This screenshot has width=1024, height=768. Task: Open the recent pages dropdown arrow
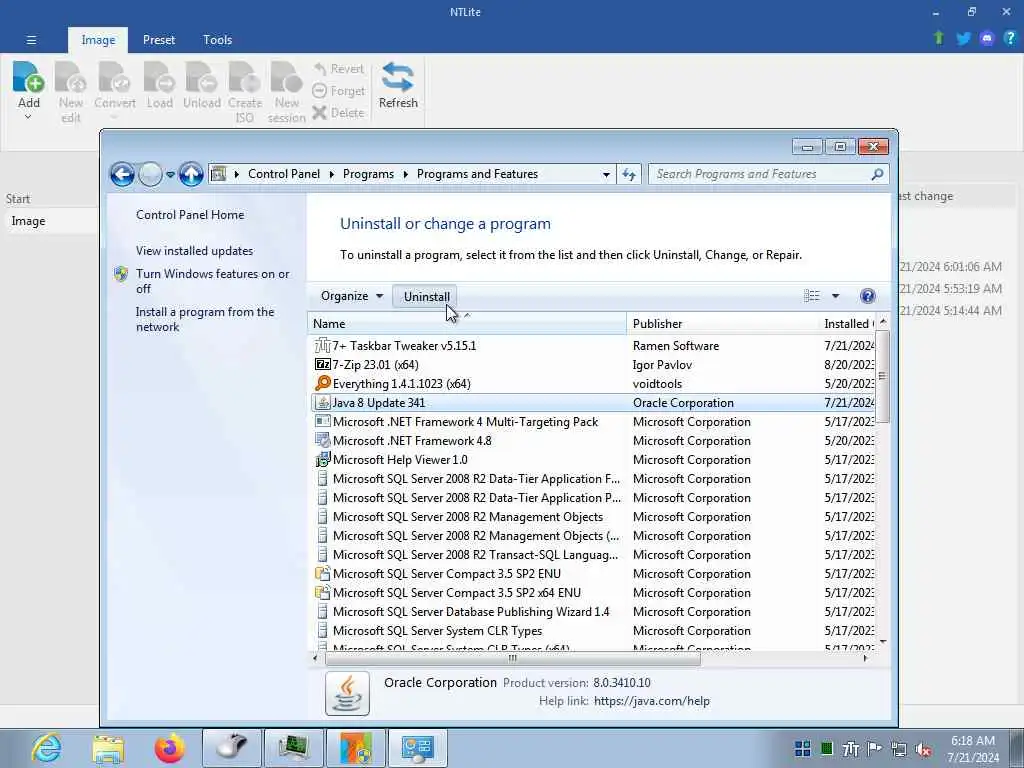[x=170, y=174]
